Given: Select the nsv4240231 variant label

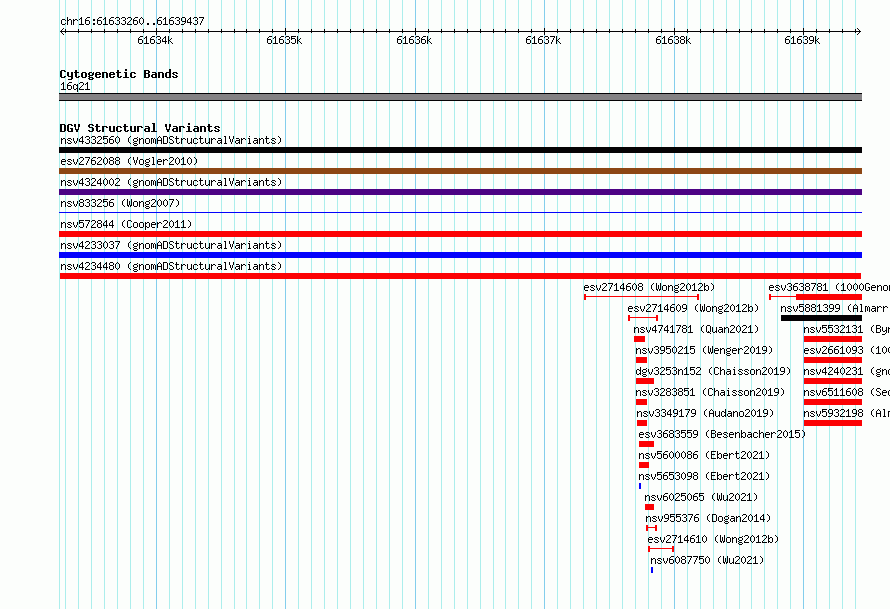Looking at the screenshot, I should 846,371.
